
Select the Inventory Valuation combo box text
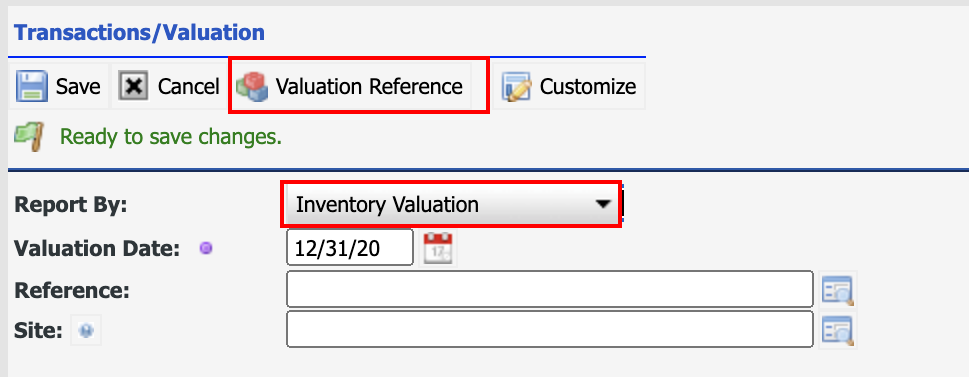(x=387, y=205)
